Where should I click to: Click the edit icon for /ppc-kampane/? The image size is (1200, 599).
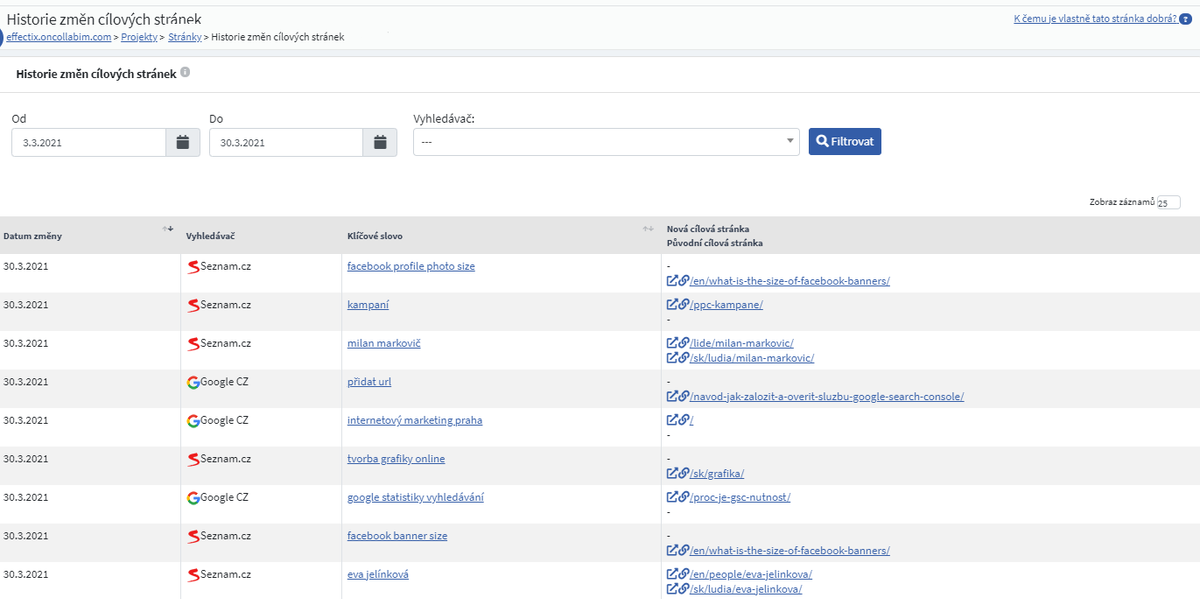point(672,305)
